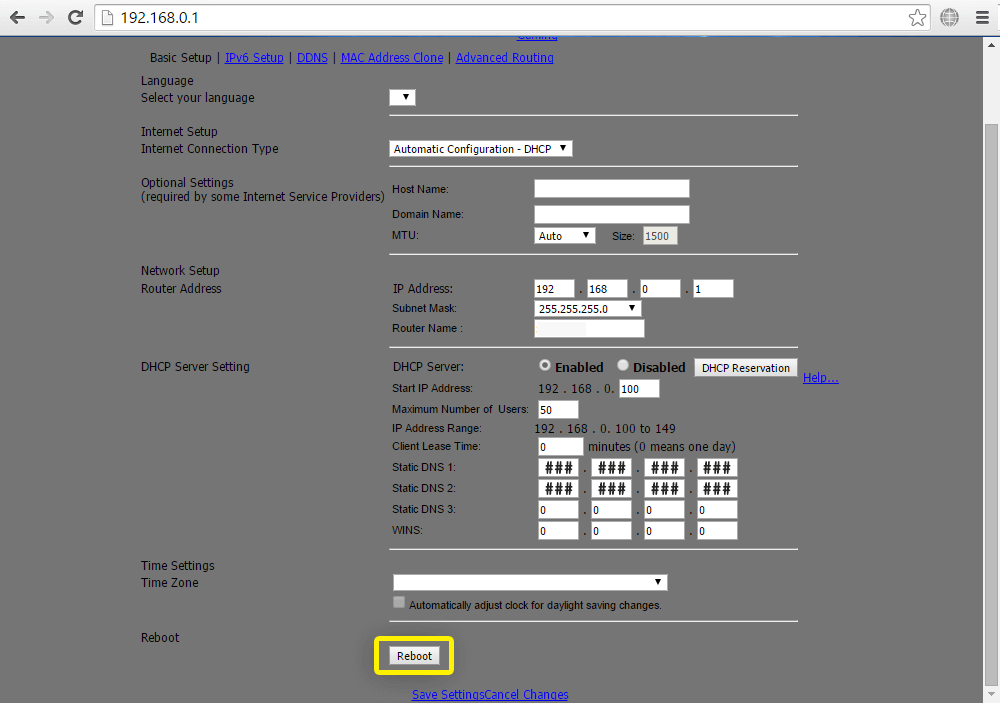Click inside the Host Name input field
1000x703 pixels.
[x=611, y=187]
